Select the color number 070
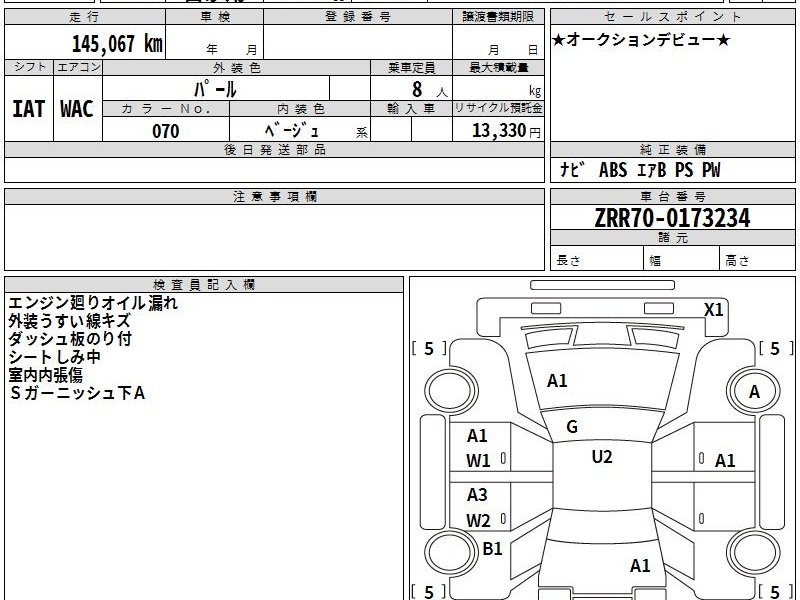800x600 pixels. (x=166, y=131)
